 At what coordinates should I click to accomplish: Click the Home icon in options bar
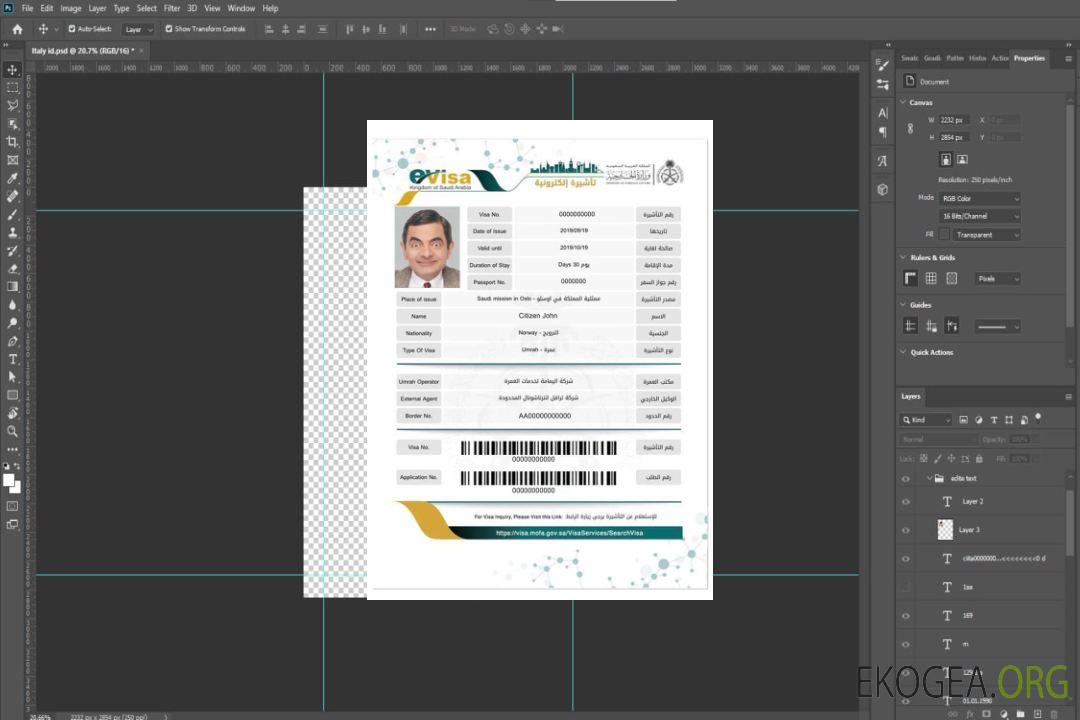pos(17,29)
